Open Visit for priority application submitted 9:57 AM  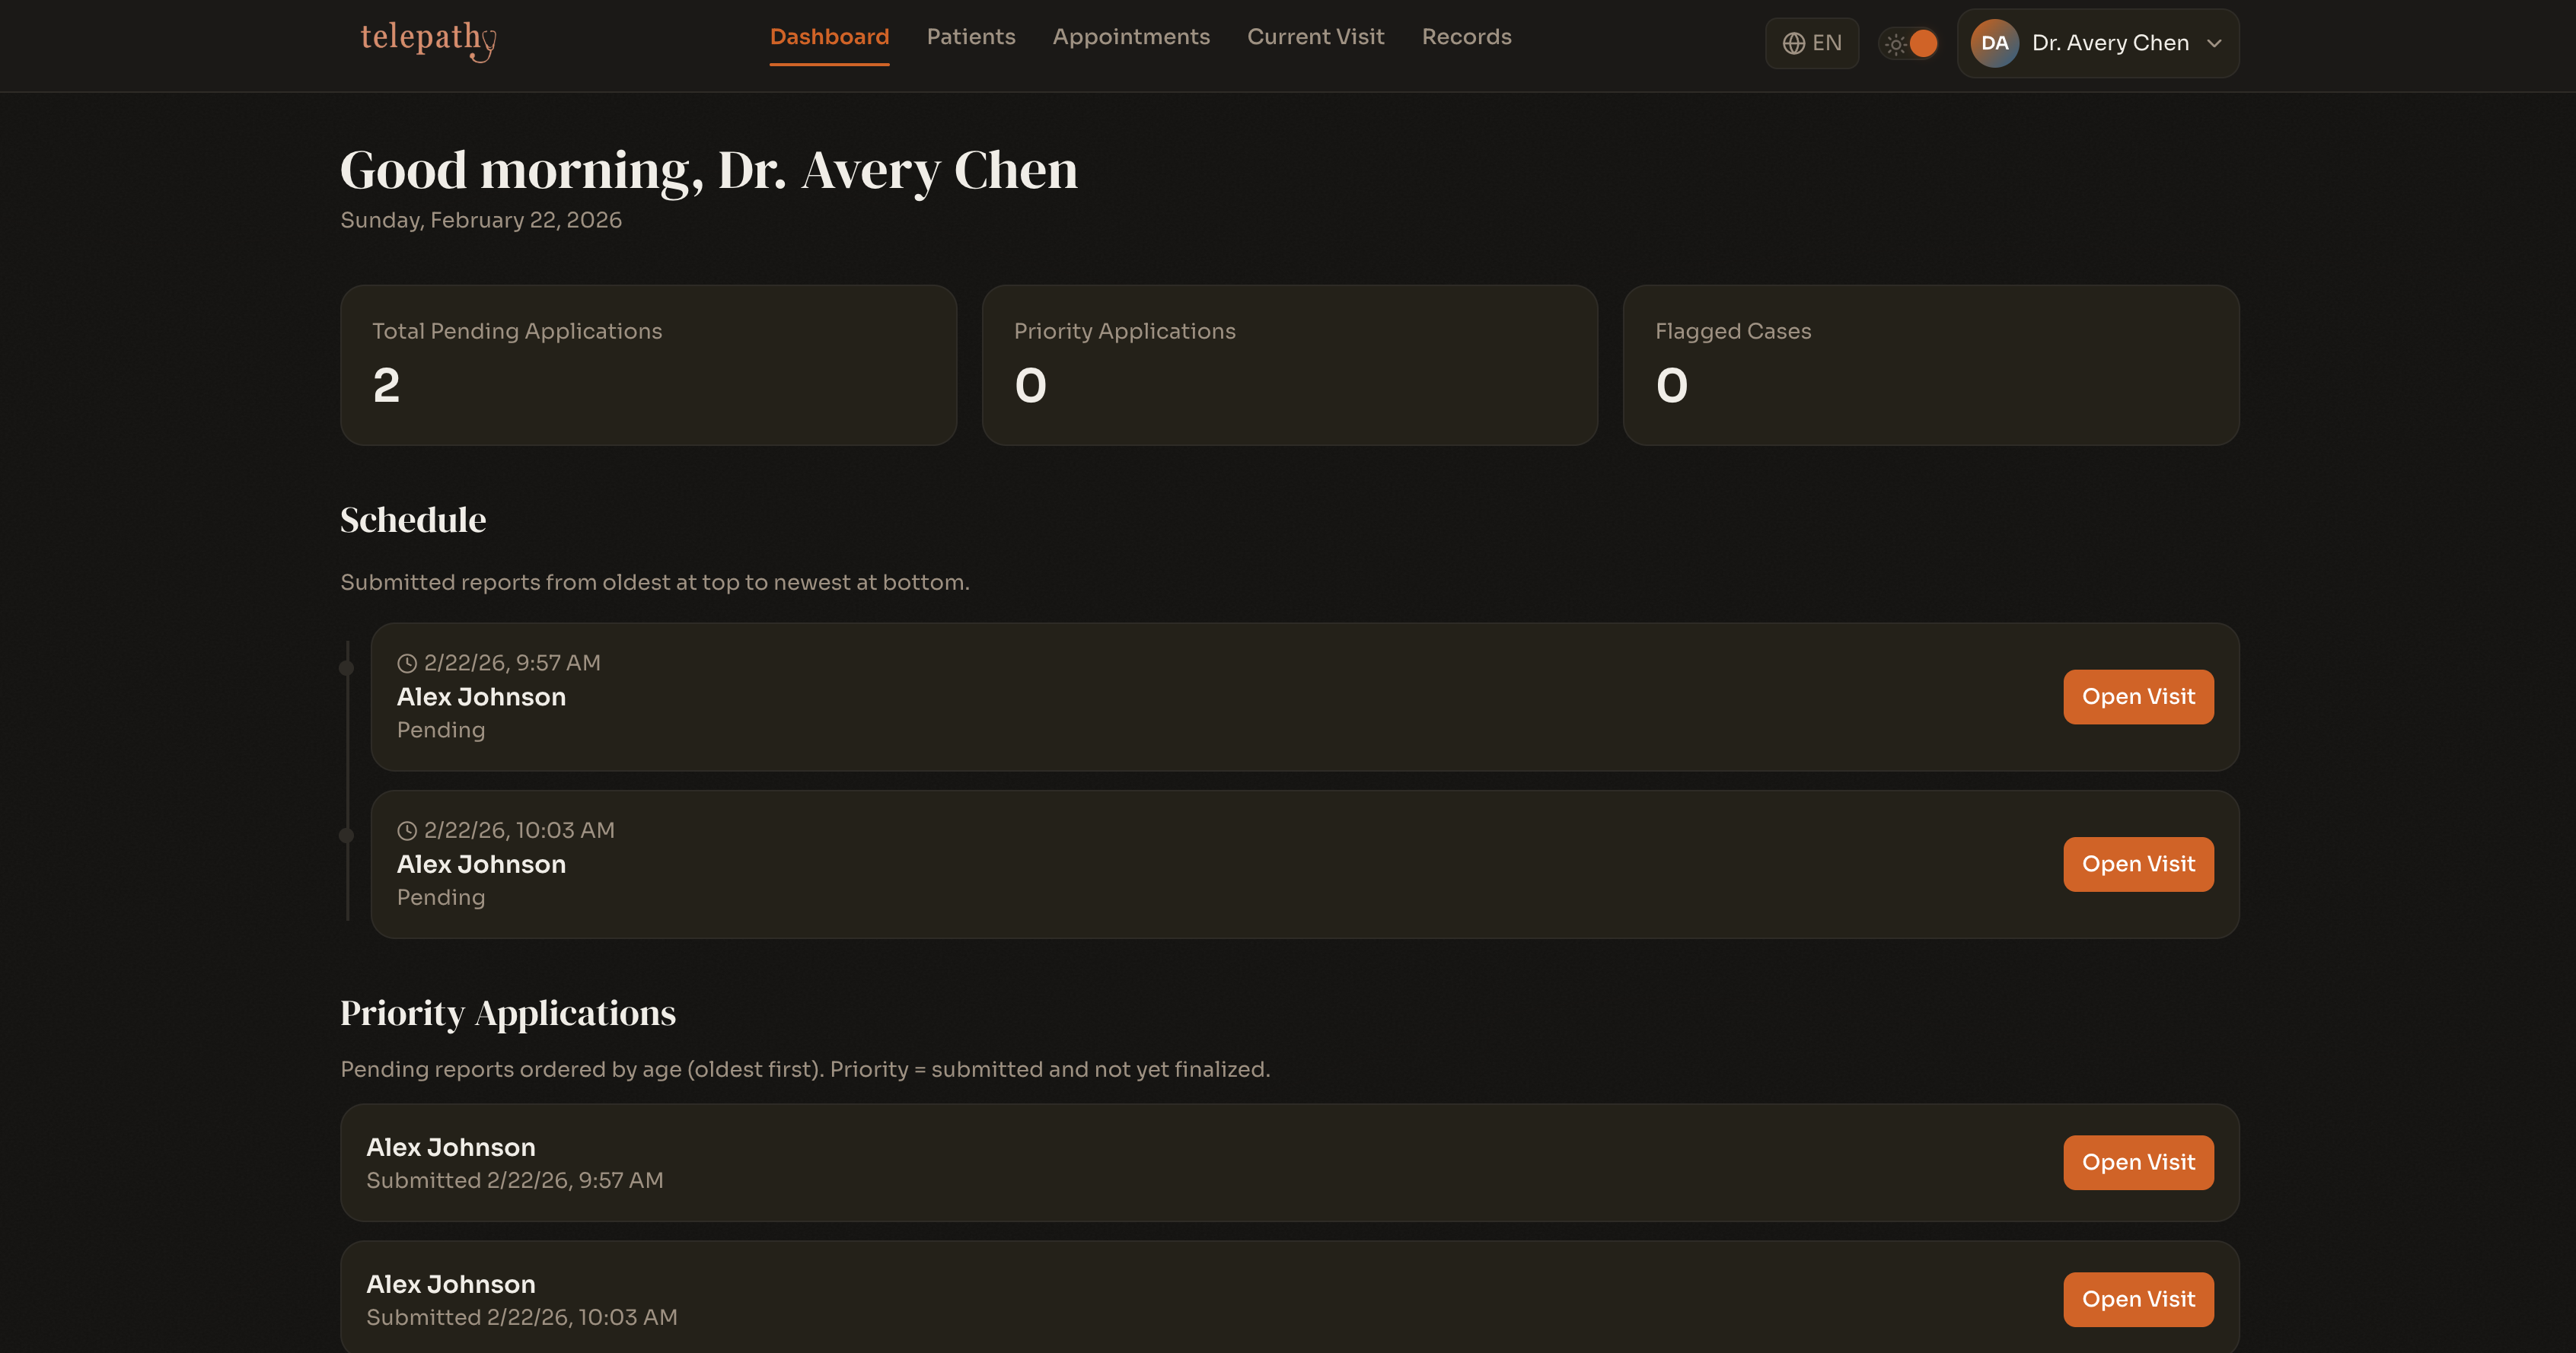pos(2138,1162)
